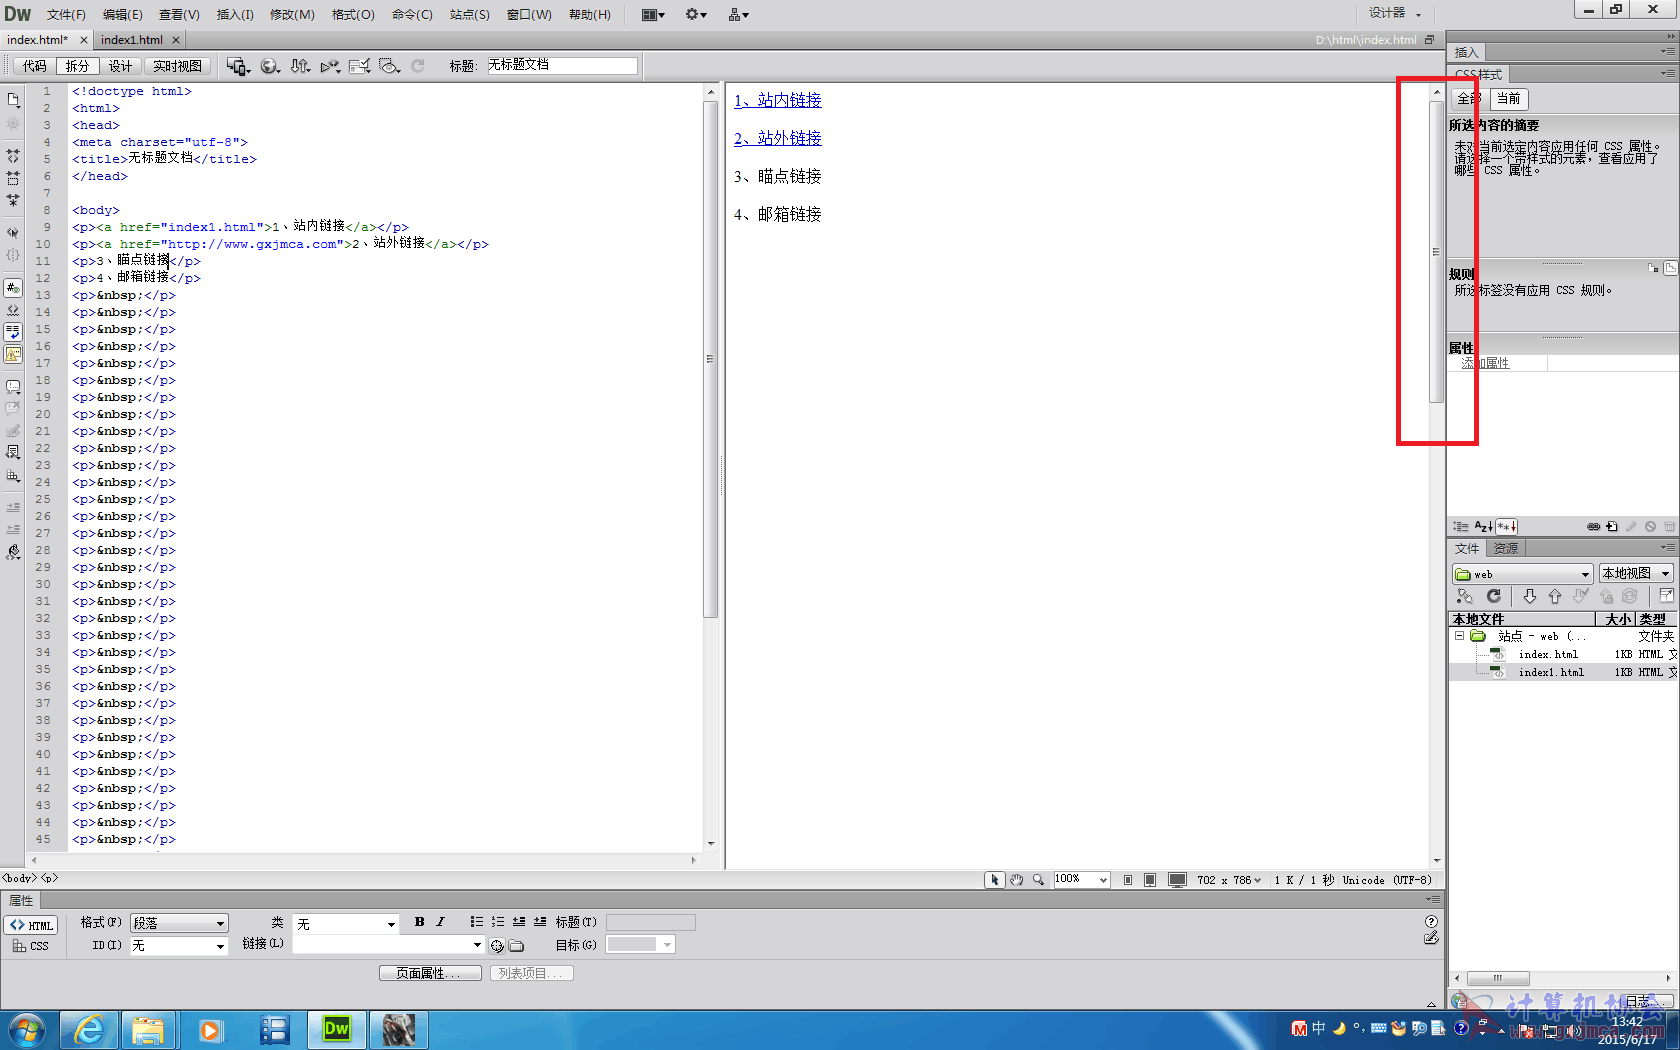The image size is (1680, 1050).
Task: Switch to Design (设计) view
Action: pyautogui.click(x=120, y=66)
